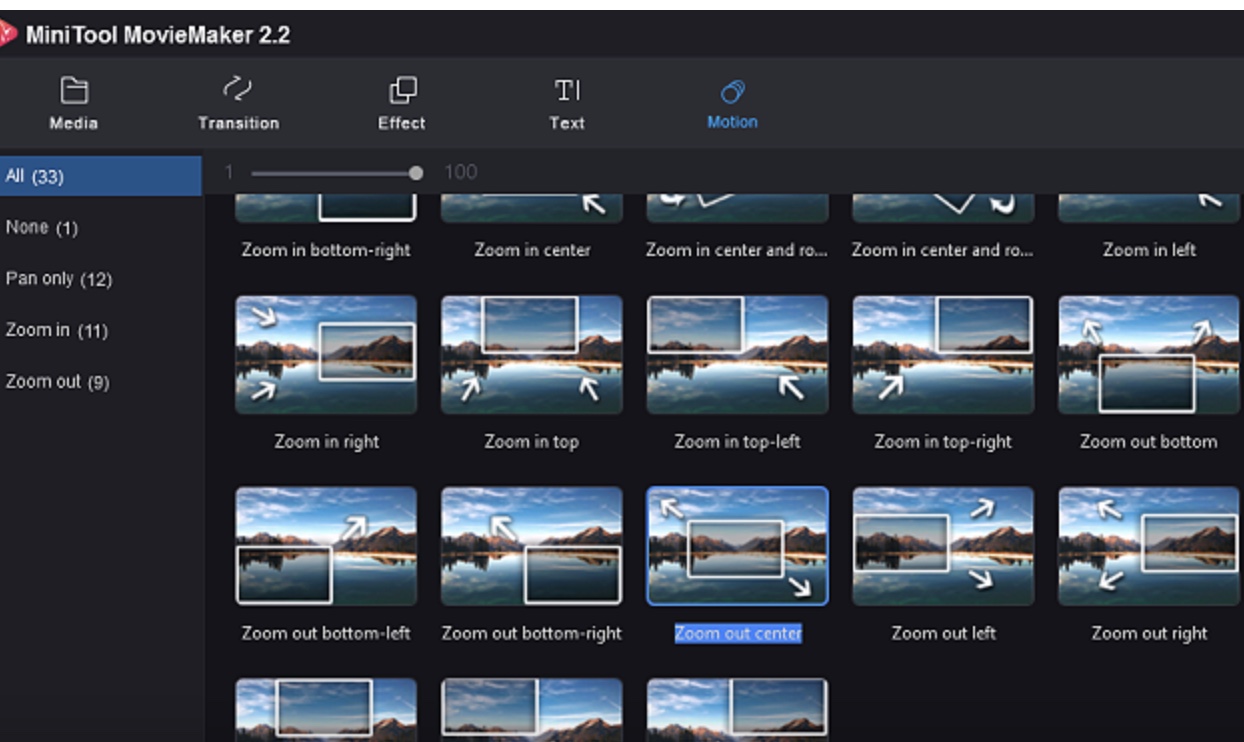Image resolution: width=1244 pixels, height=742 pixels.
Task: Choose Zoom in top motion thumbnail
Action: coord(532,354)
